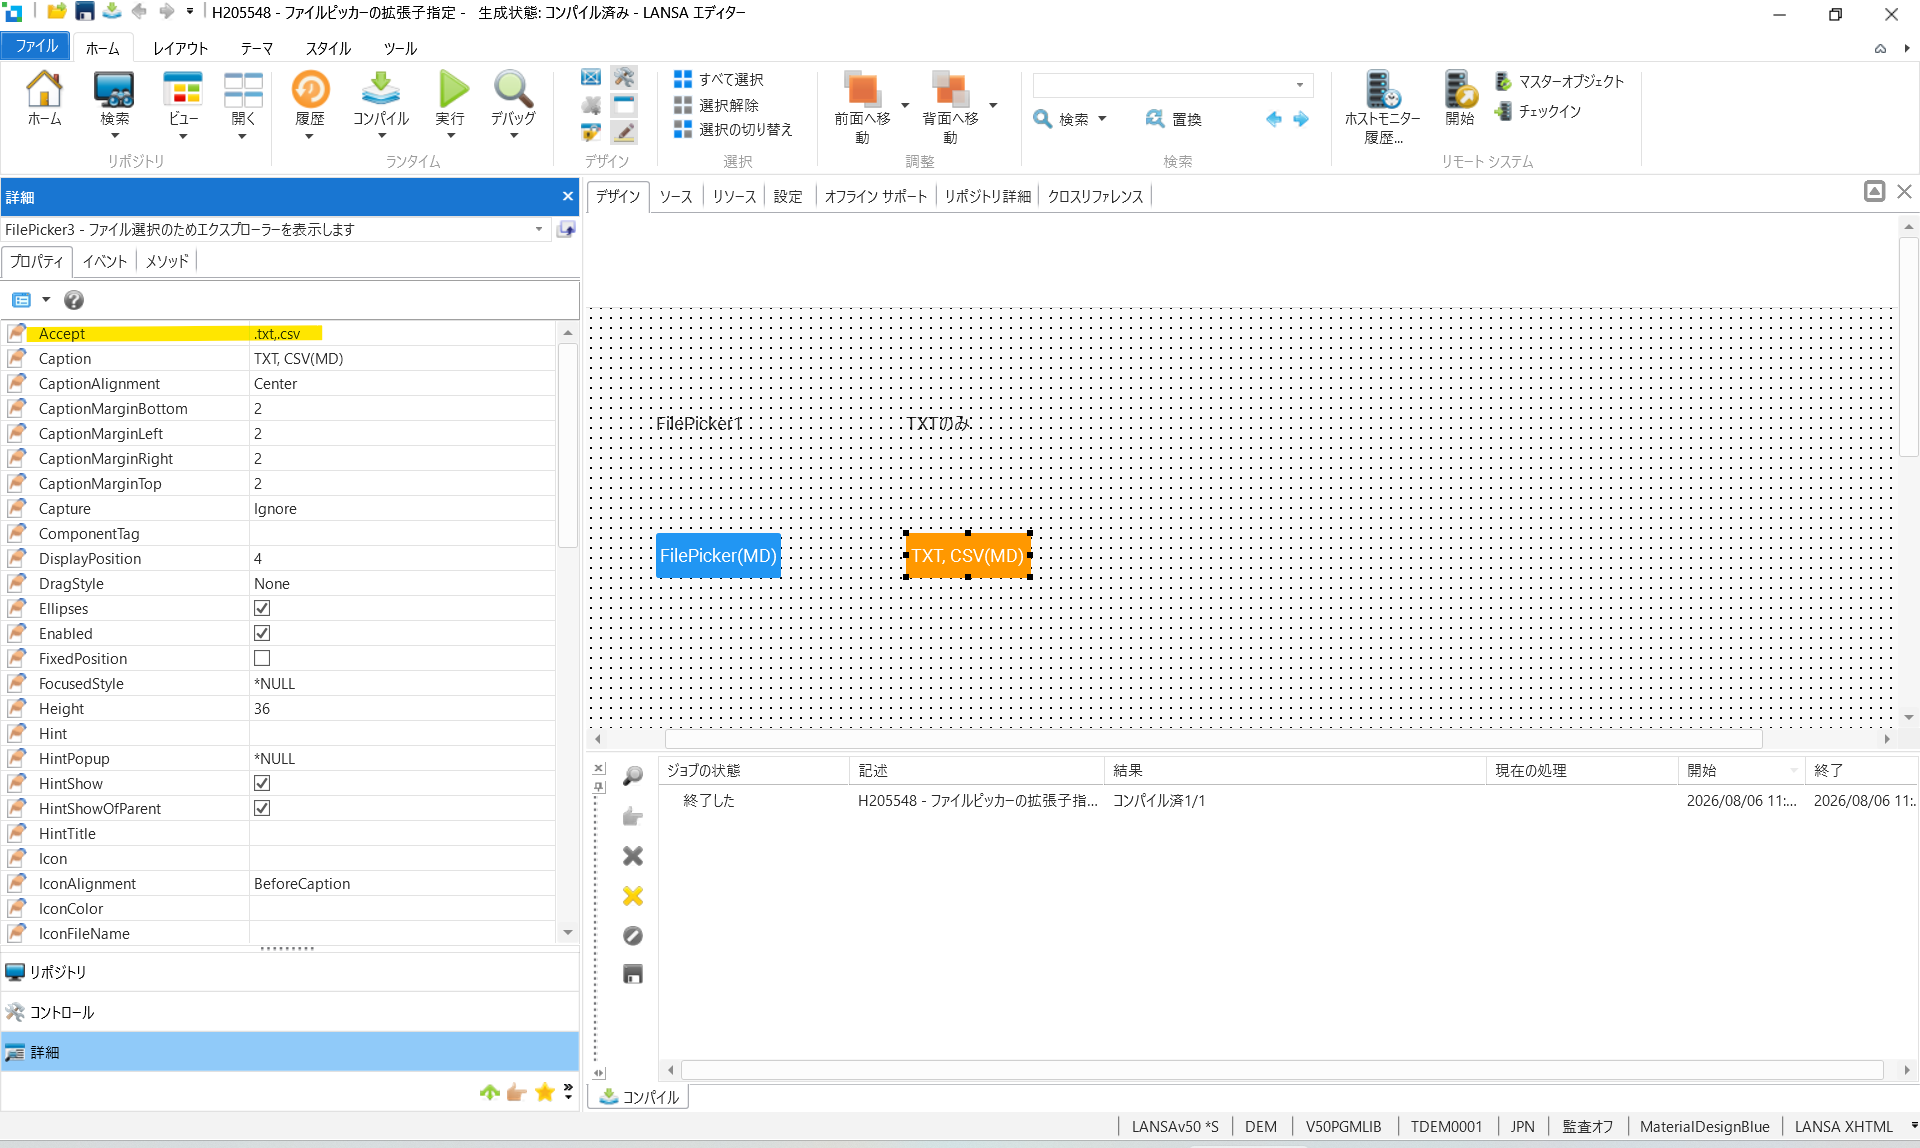Click the help question mark icon in details panel
This screenshot has height=1148, width=1920.
[74, 300]
